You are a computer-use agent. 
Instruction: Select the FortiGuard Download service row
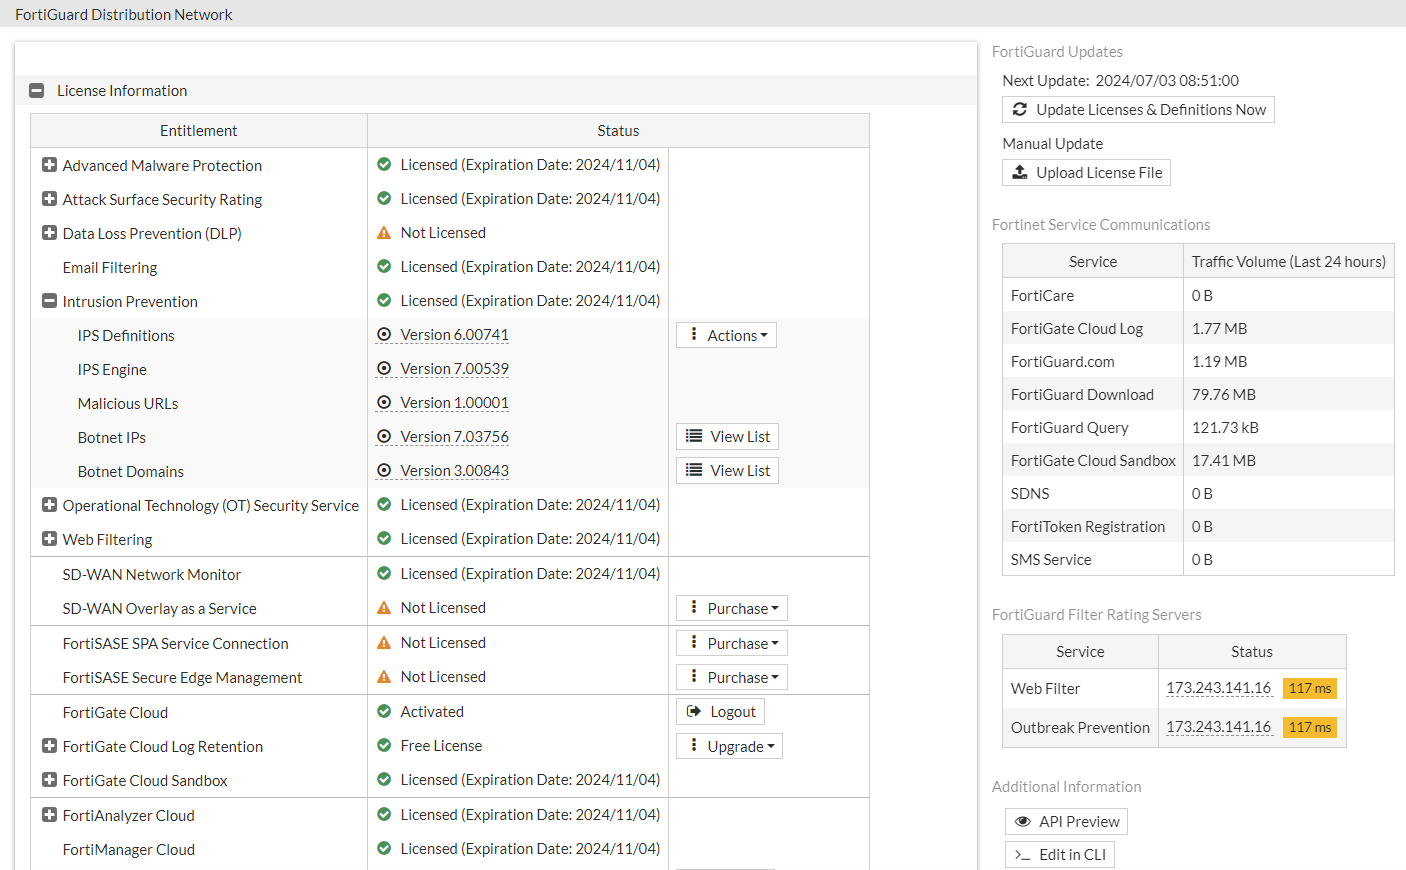(x=1198, y=394)
